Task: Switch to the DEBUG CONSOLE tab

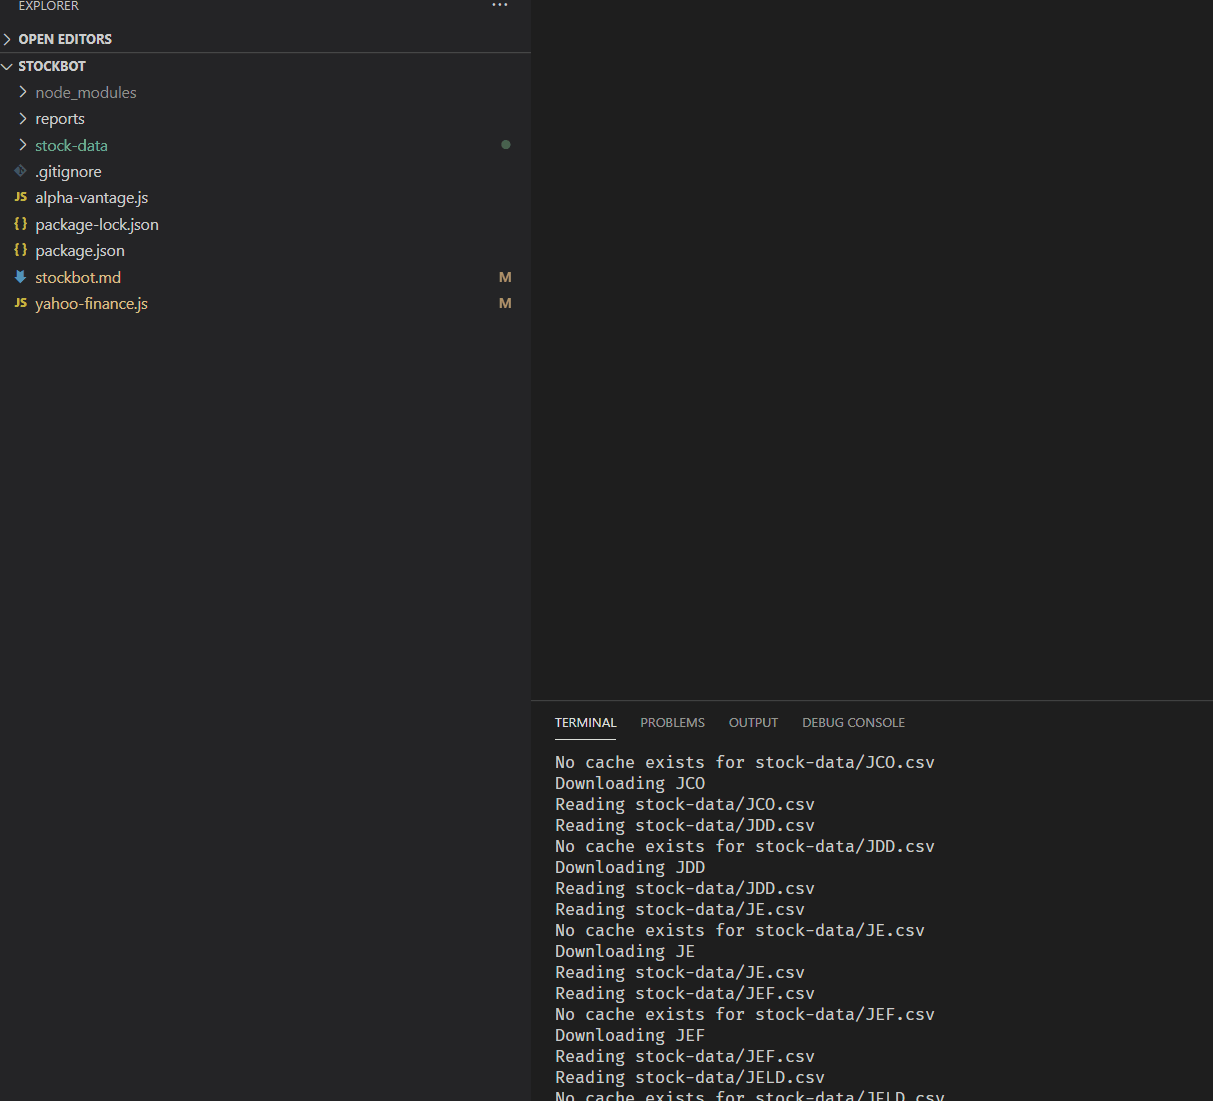Action: click(x=853, y=722)
